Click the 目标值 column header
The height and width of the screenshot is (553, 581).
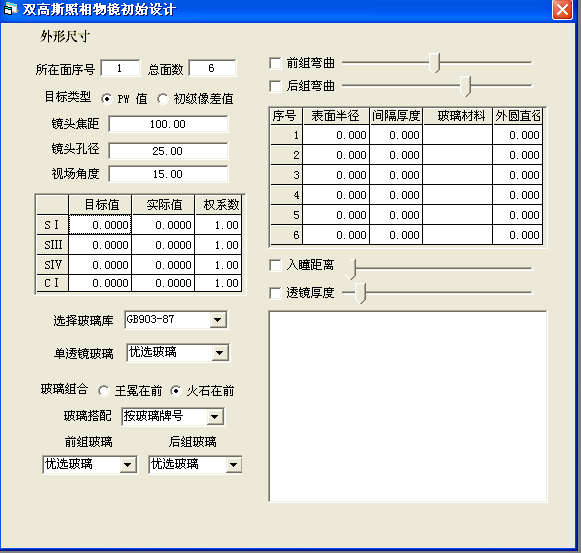tap(100, 205)
